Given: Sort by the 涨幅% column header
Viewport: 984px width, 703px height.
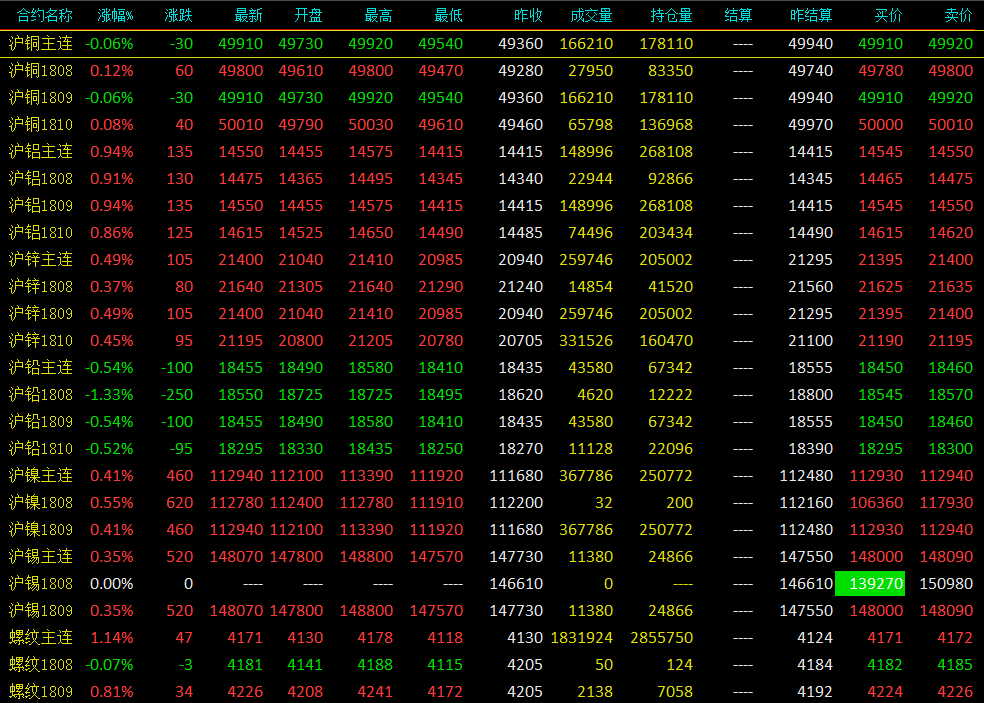Looking at the screenshot, I should tap(115, 16).
